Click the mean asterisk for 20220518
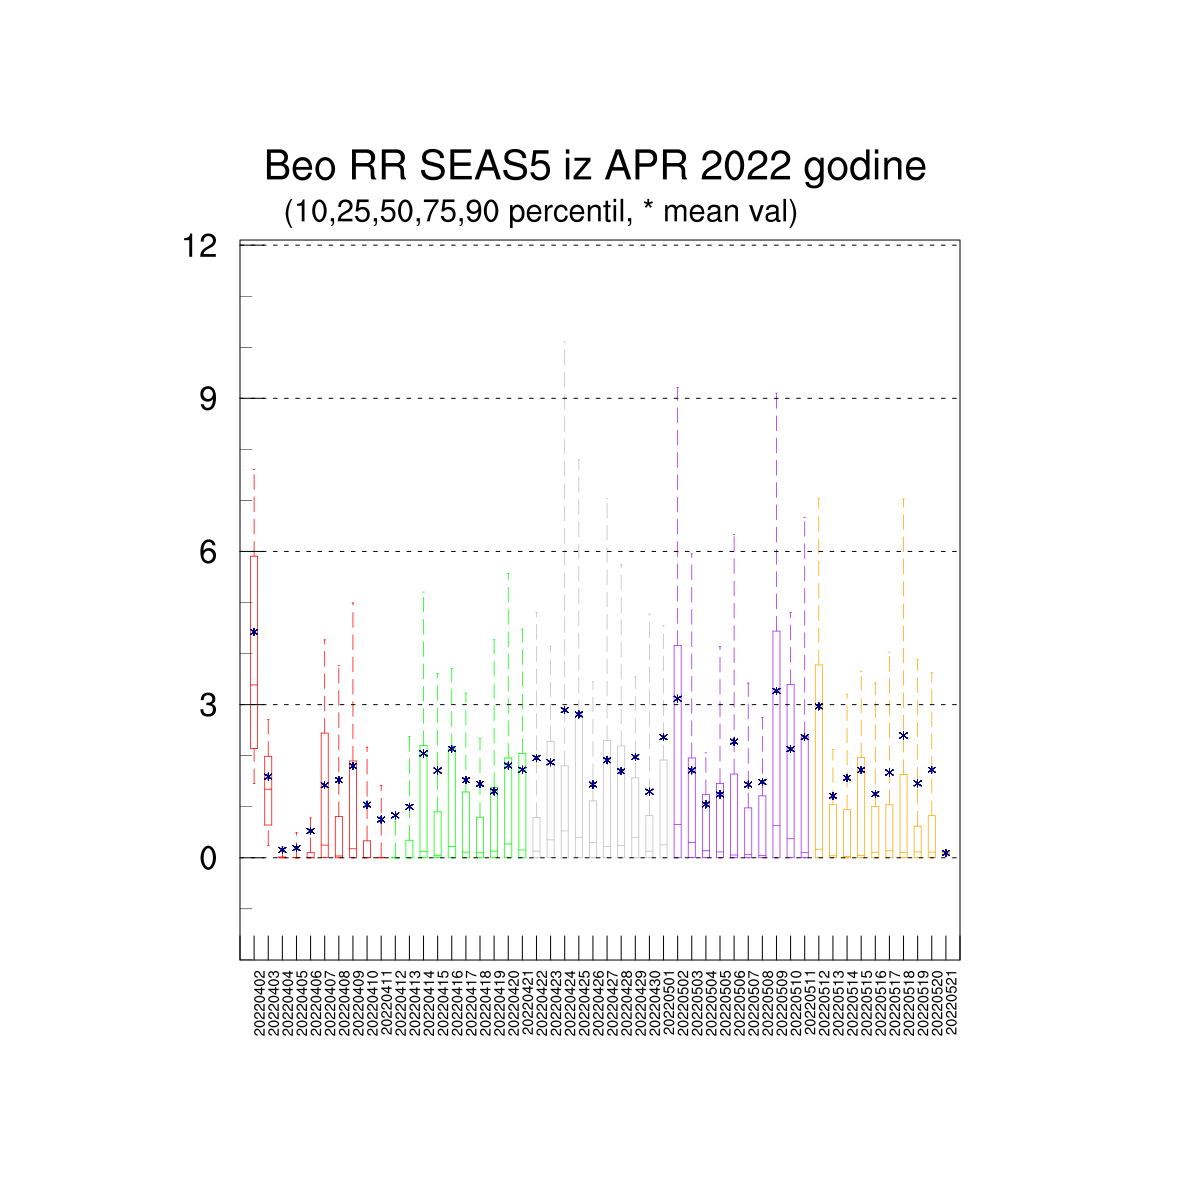Viewport: 1200px width, 1200px height. tap(904, 735)
